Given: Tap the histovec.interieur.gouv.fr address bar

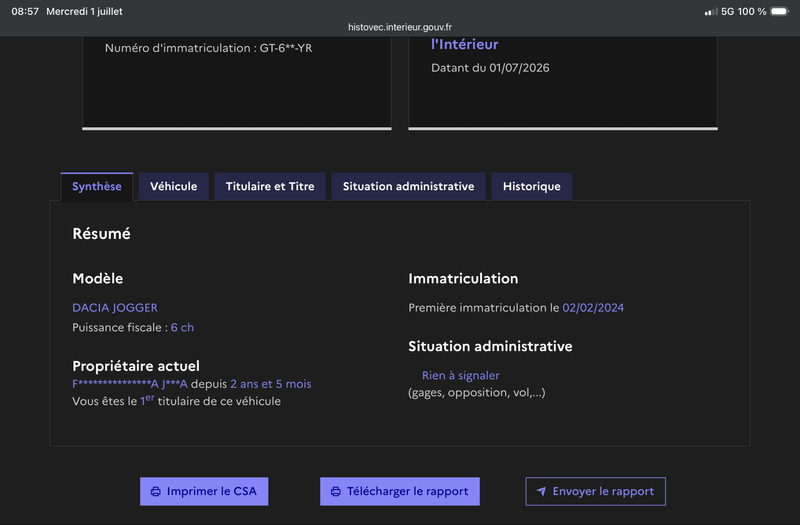Looking at the screenshot, I should coord(400,27).
